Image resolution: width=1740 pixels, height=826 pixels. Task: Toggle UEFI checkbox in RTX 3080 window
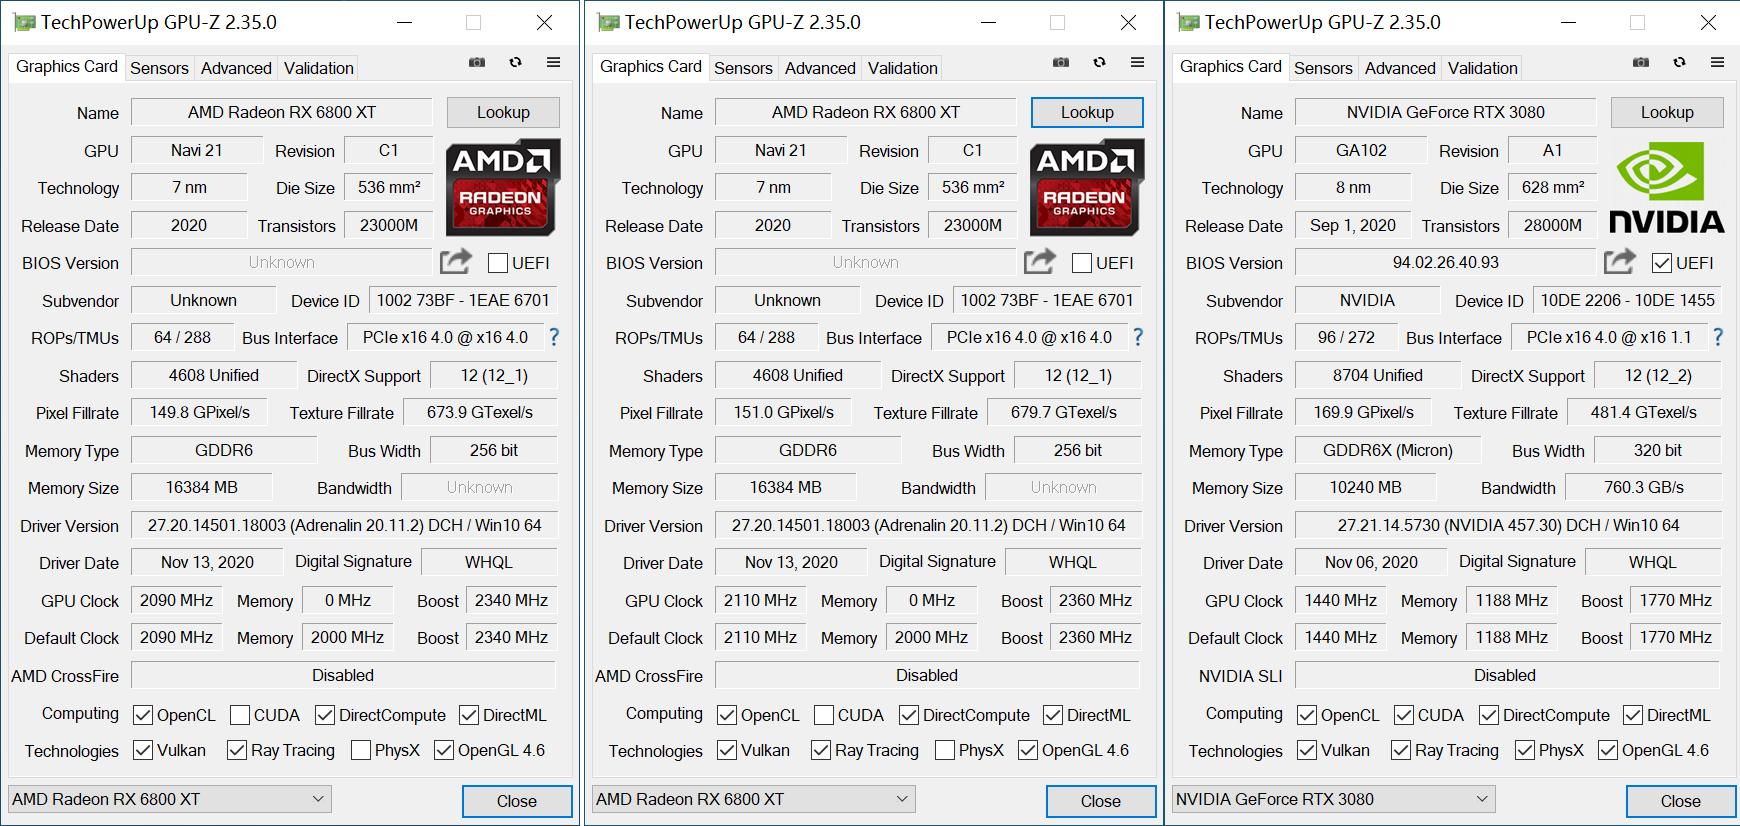[x=1661, y=263]
